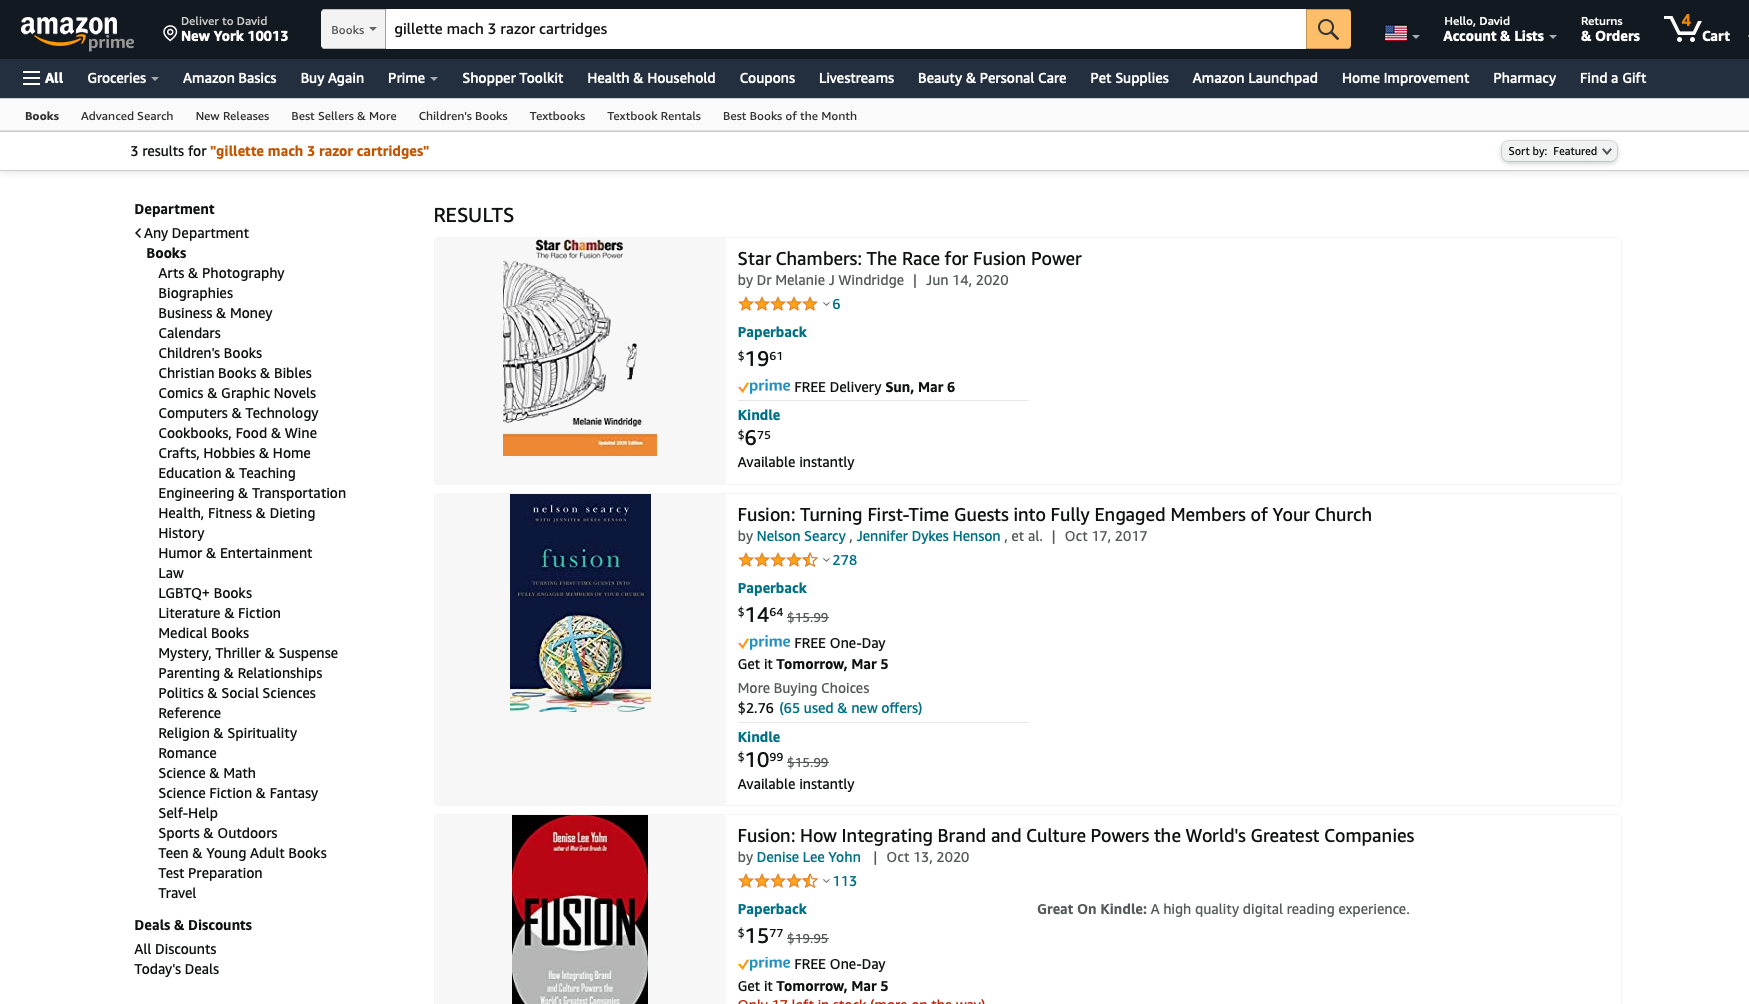The height and width of the screenshot is (1004, 1749).
Task: Go to the Coupons menu item
Action: [x=767, y=78]
